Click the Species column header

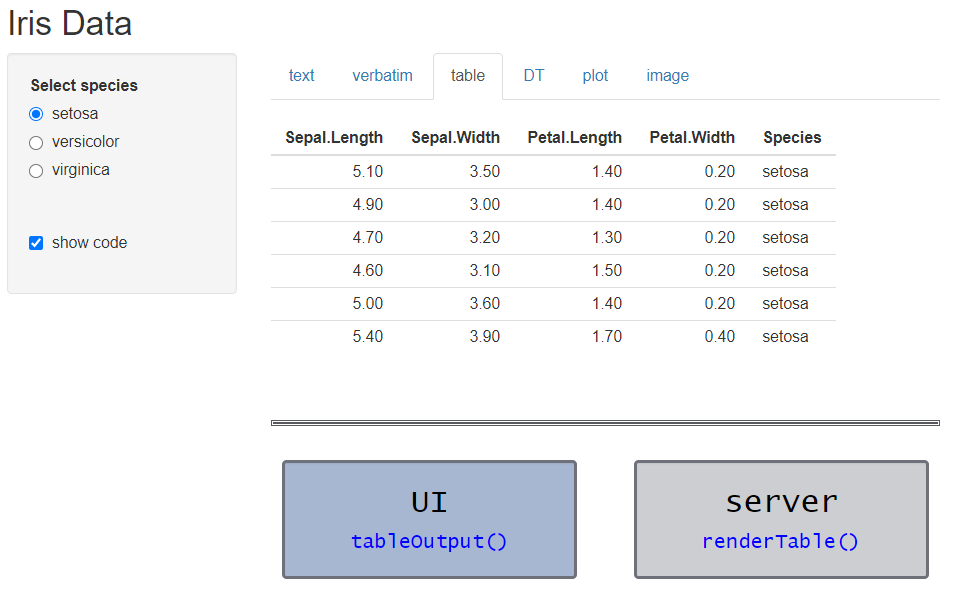pos(792,138)
